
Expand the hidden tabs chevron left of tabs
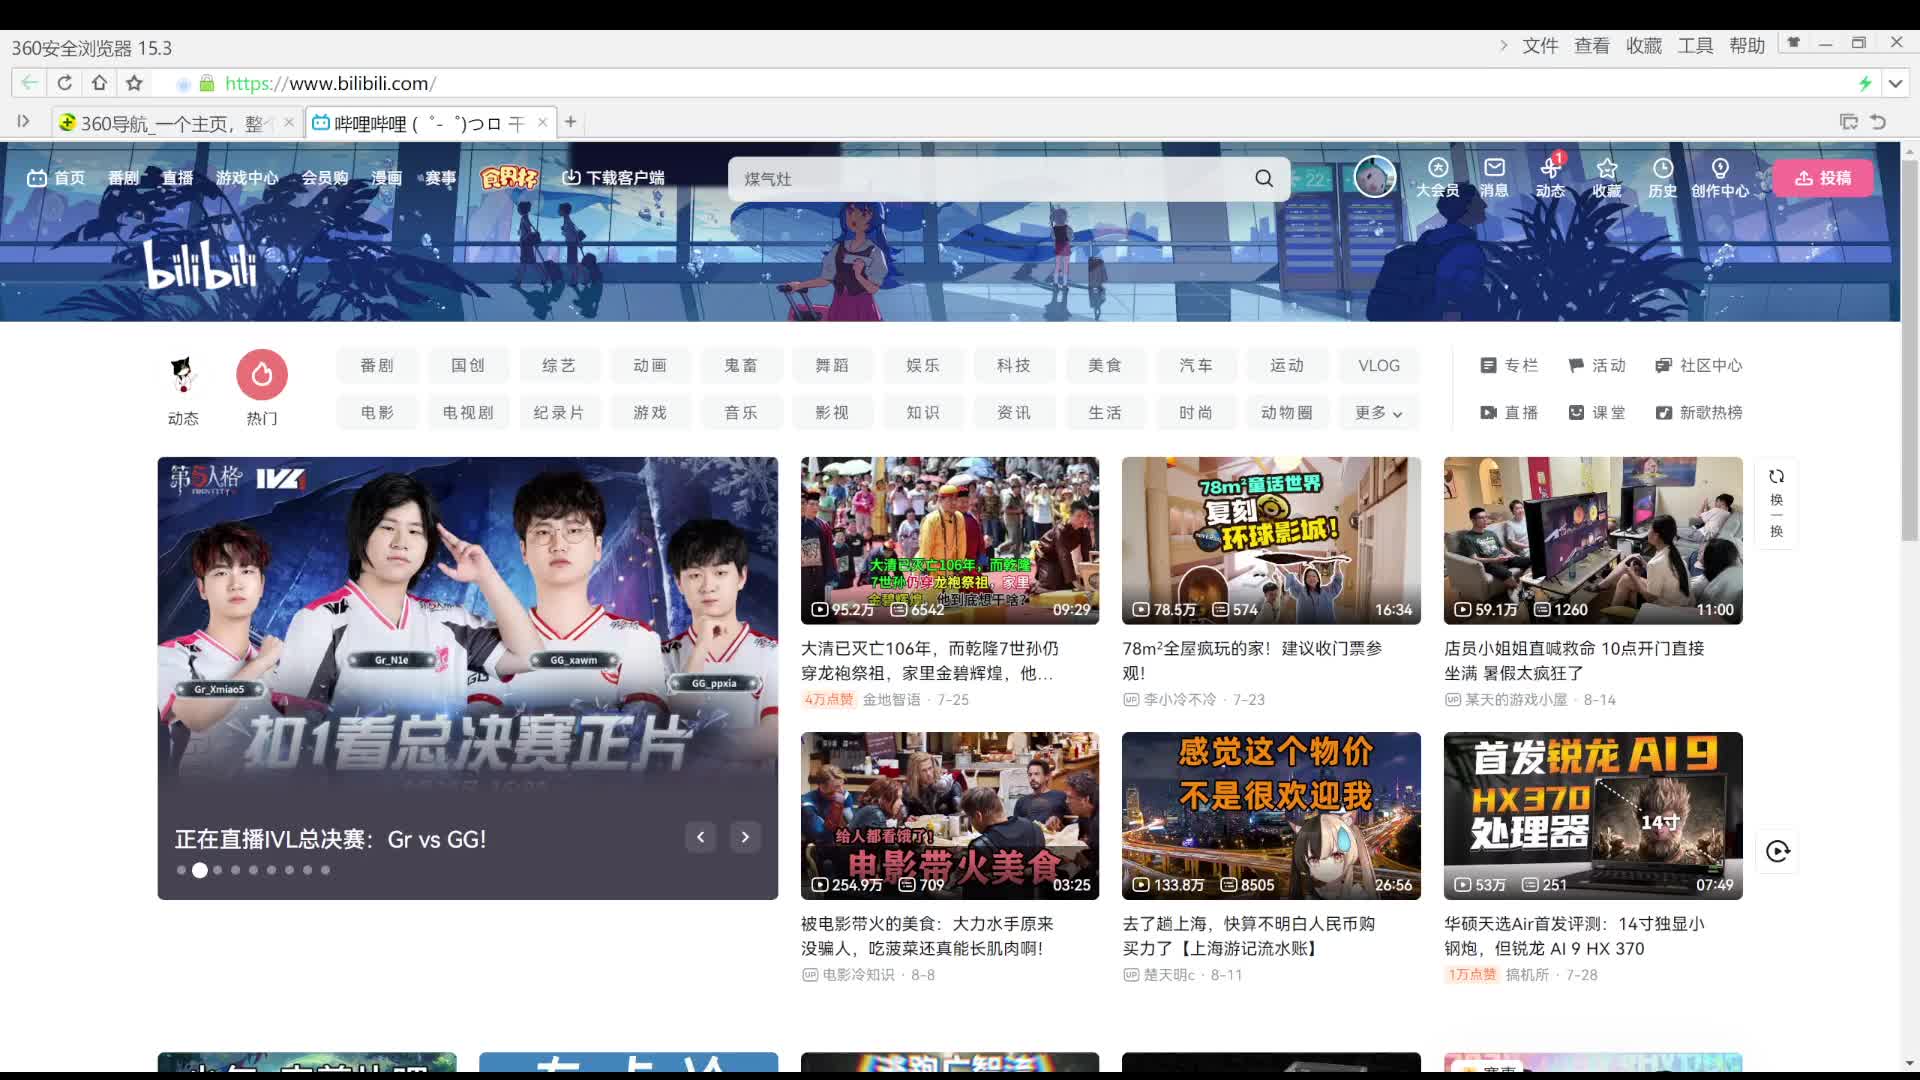tap(23, 121)
